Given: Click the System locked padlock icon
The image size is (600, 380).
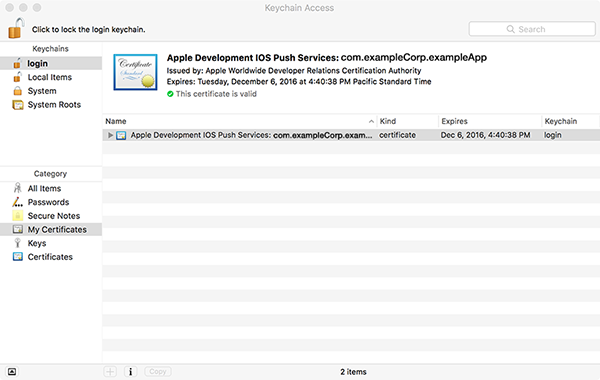Looking at the screenshot, I should click(18, 91).
